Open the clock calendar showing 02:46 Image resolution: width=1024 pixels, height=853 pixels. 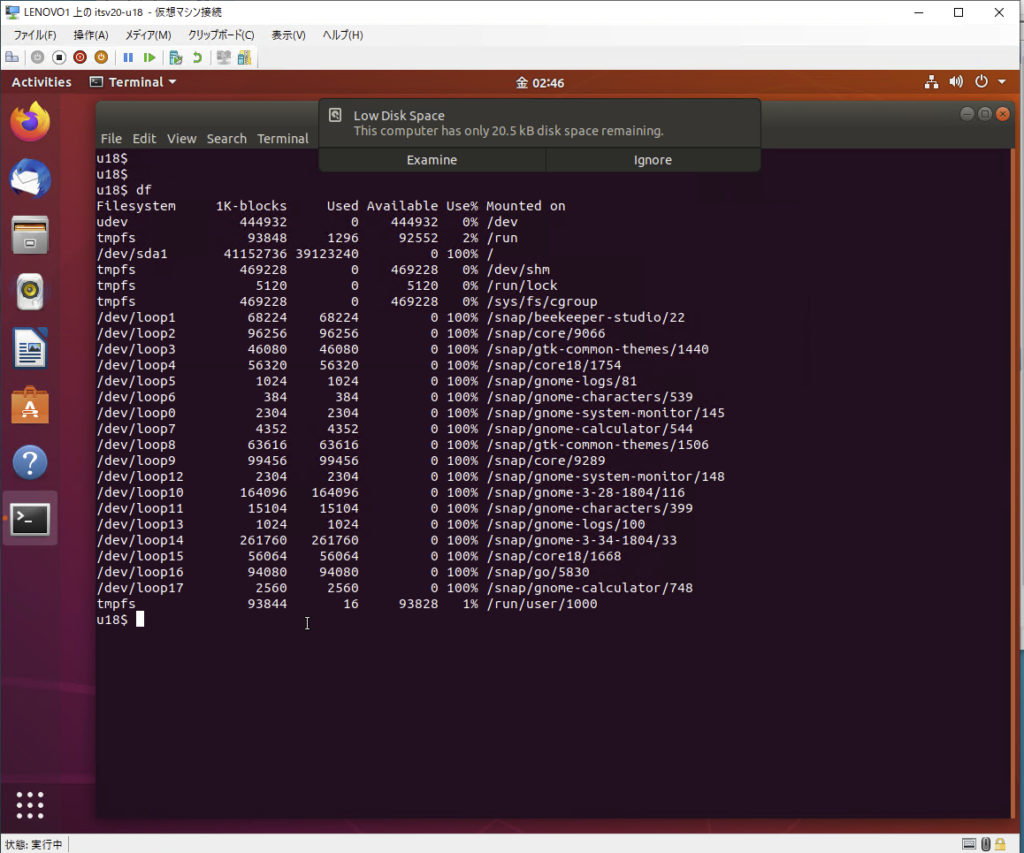(540, 82)
